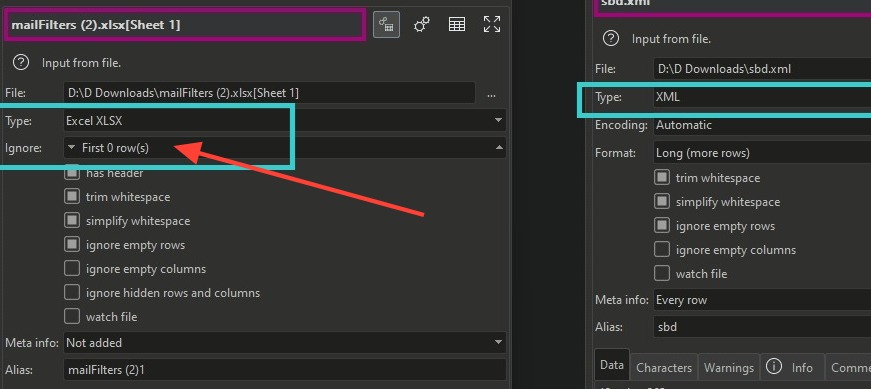Expand the First 0 row(s) ignore dropdown
Viewport: 871px width, 389px height.
click(284, 148)
